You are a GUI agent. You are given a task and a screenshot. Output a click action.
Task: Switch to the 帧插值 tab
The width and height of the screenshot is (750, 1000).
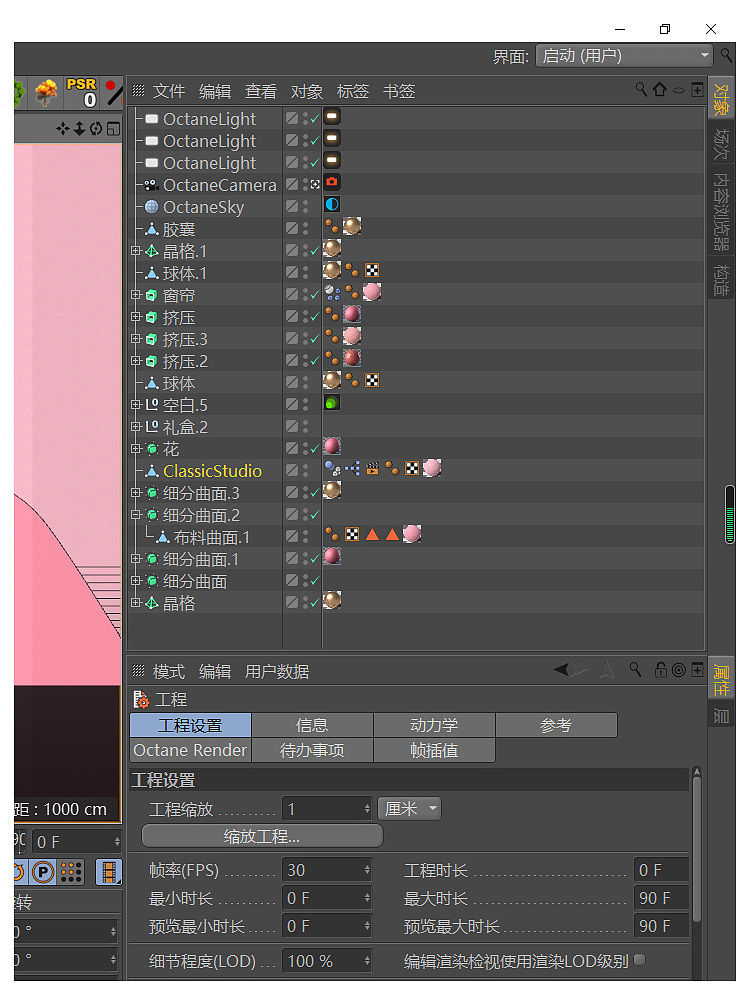434,750
